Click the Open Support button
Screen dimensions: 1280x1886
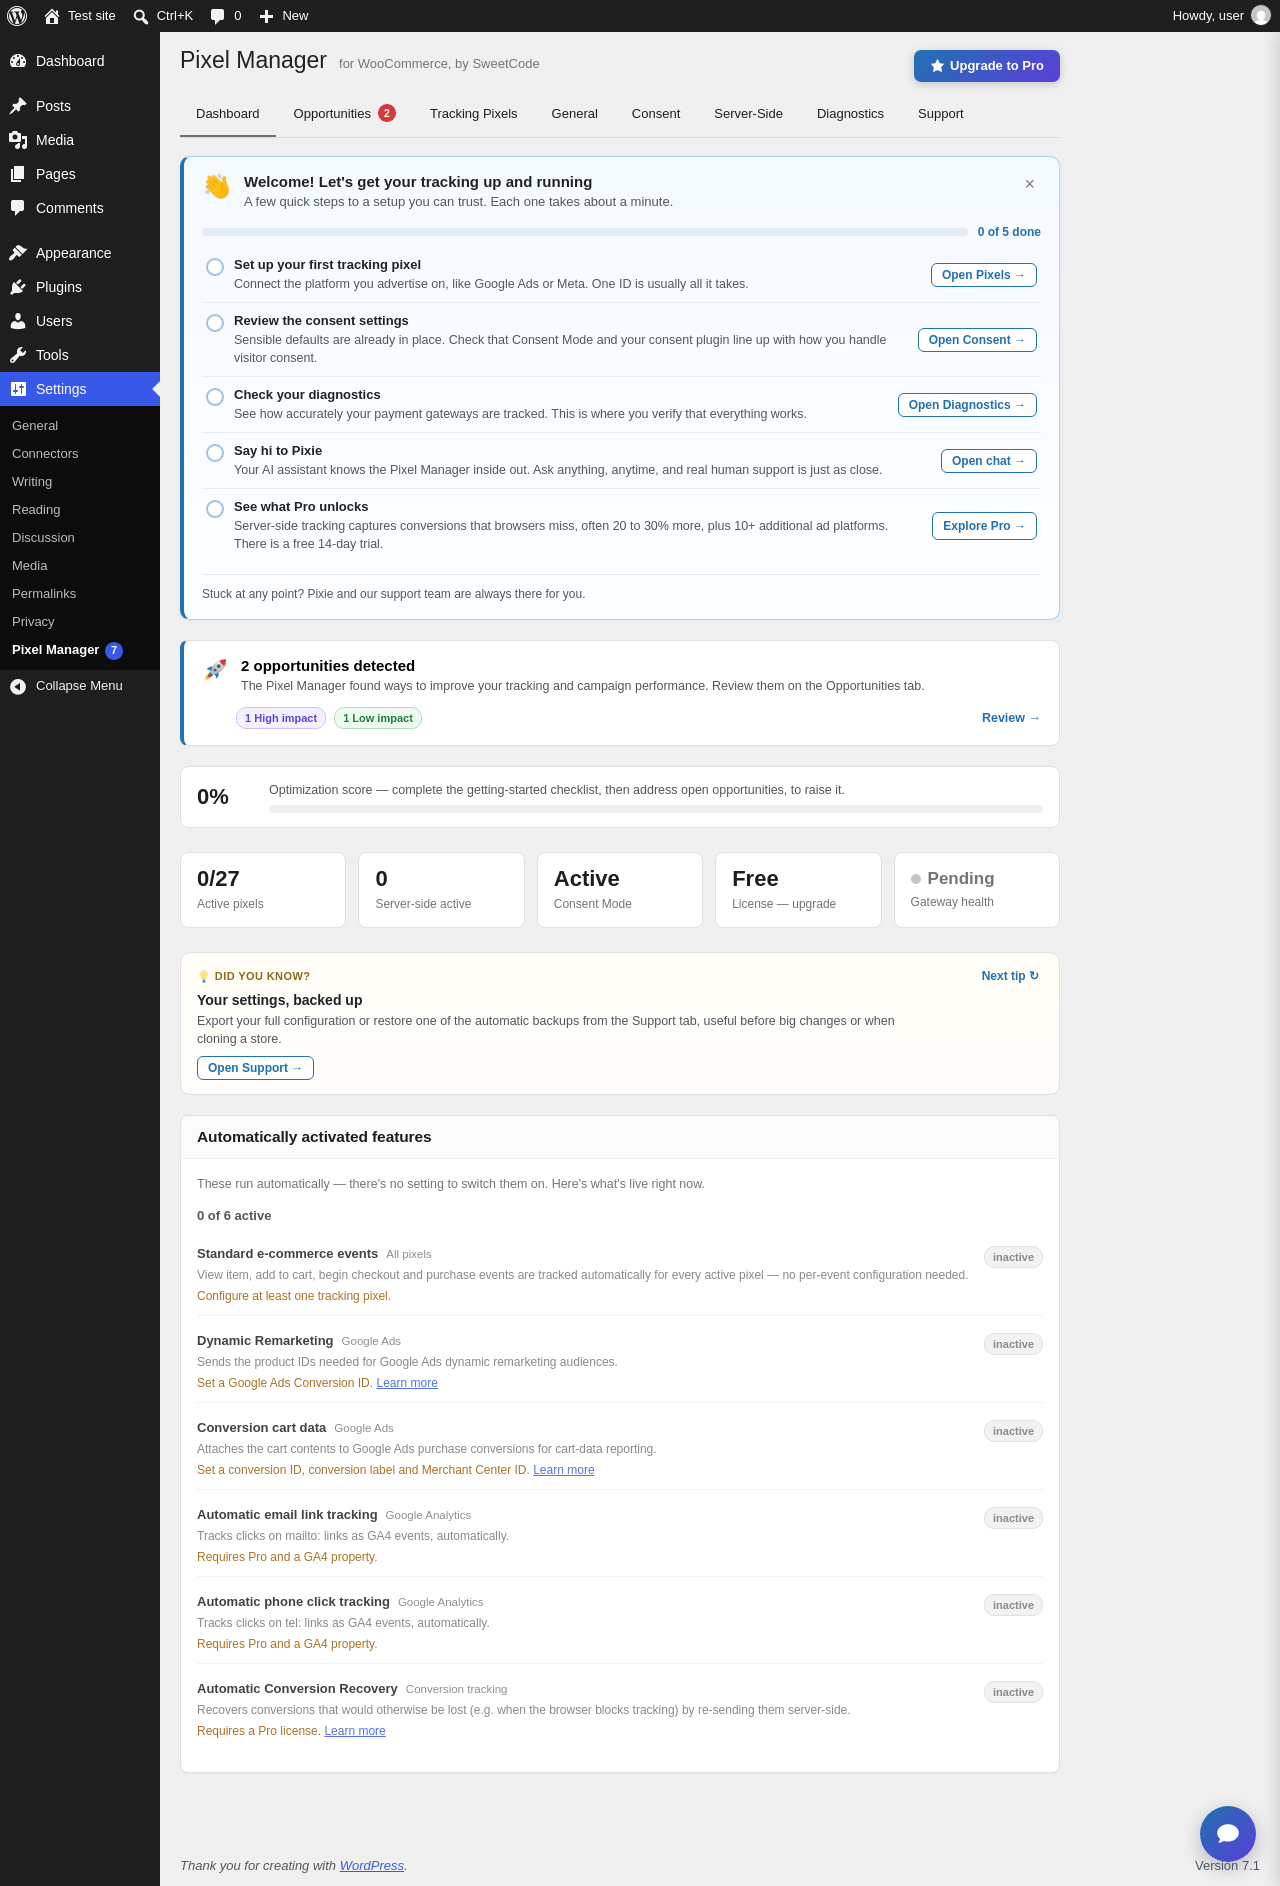(x=255, y=1068)
